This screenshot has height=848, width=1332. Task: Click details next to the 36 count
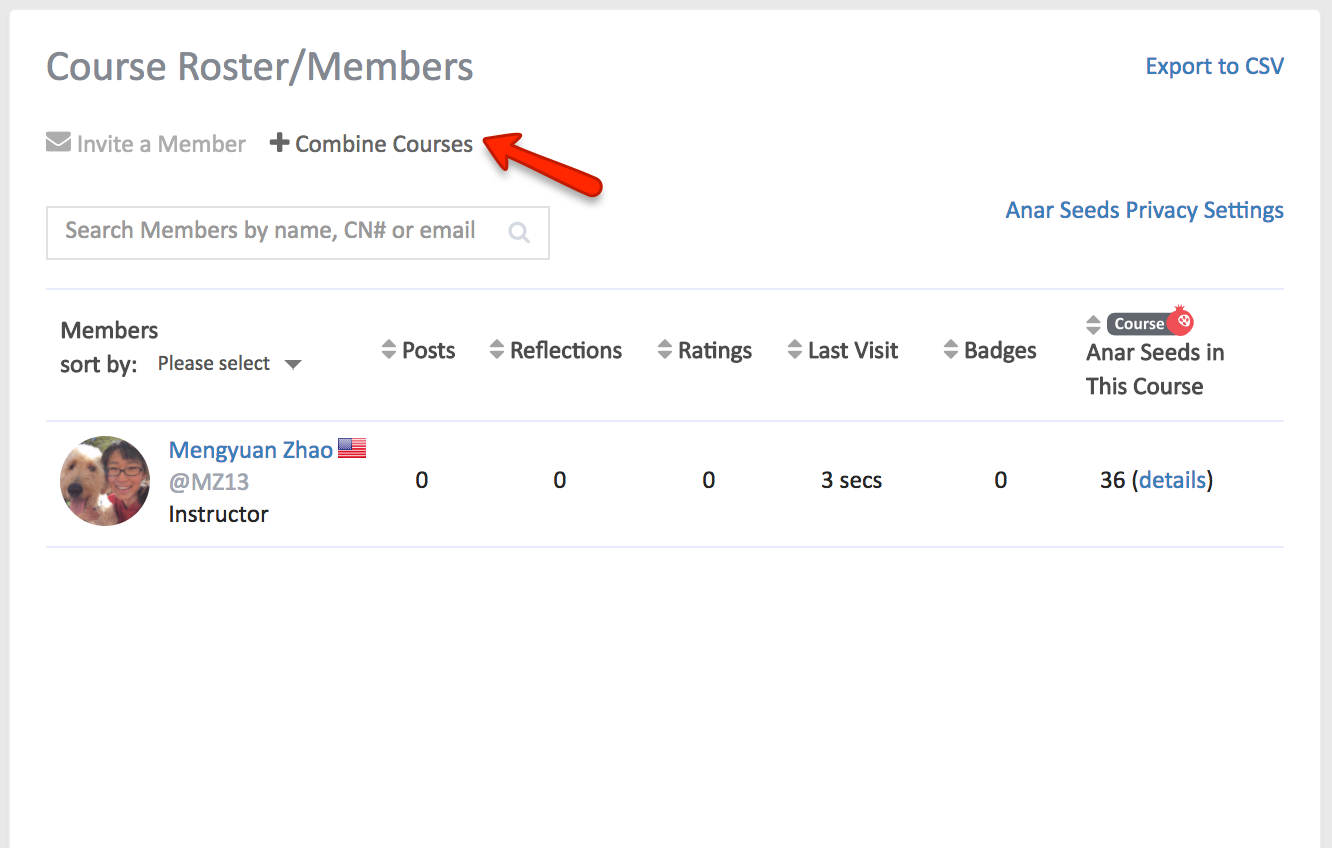[x=1172, y=480]
